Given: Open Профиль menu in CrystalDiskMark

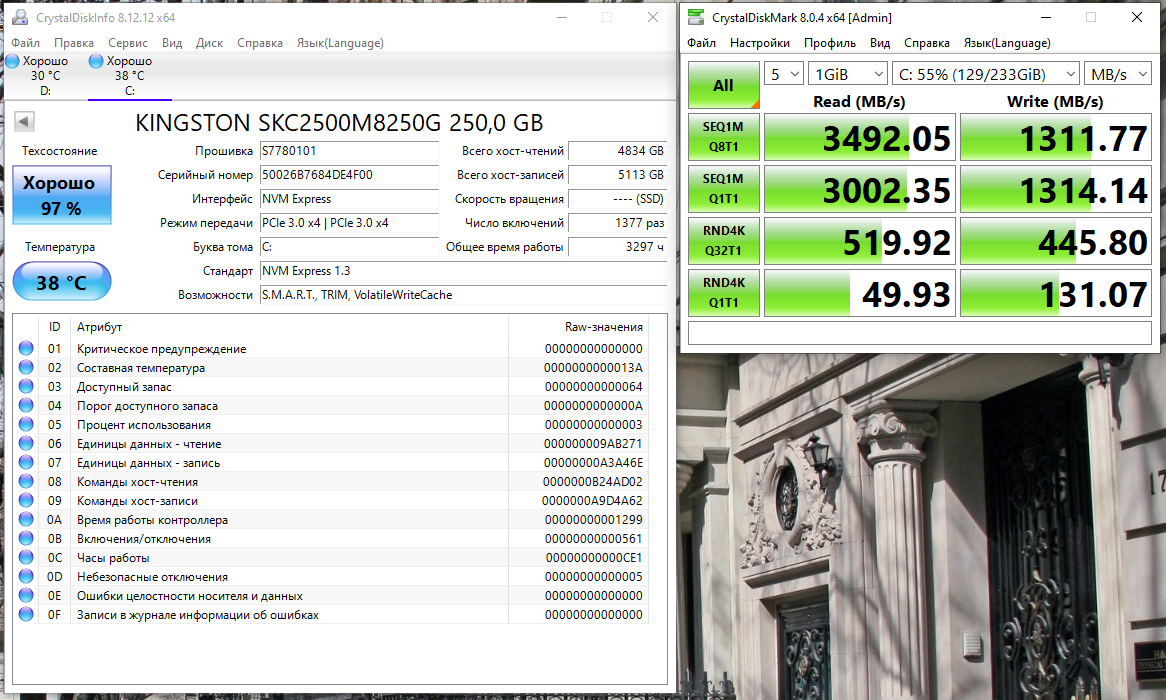Looking at the screenshot, I should point(830,43).
